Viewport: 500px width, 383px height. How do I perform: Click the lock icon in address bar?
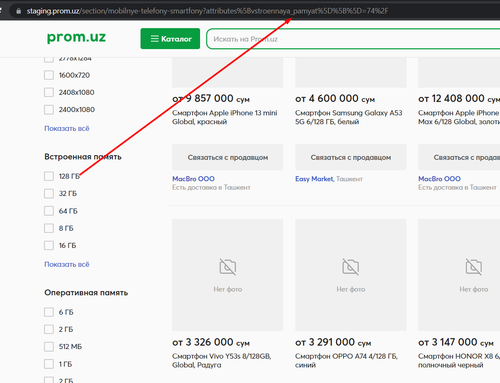pos(19,11)
